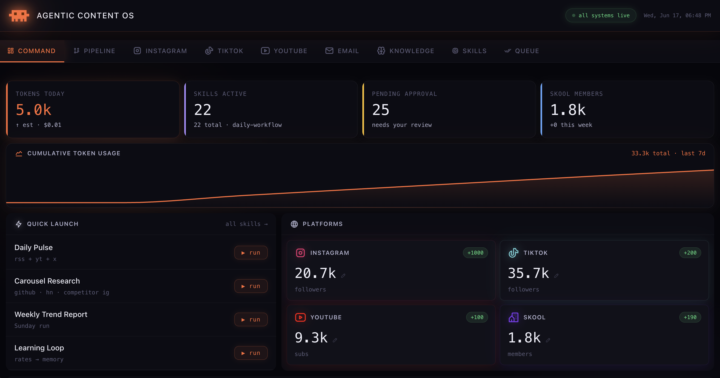
Task: Click the +1000 badge on Instagram card
Action: pos(475,253)
